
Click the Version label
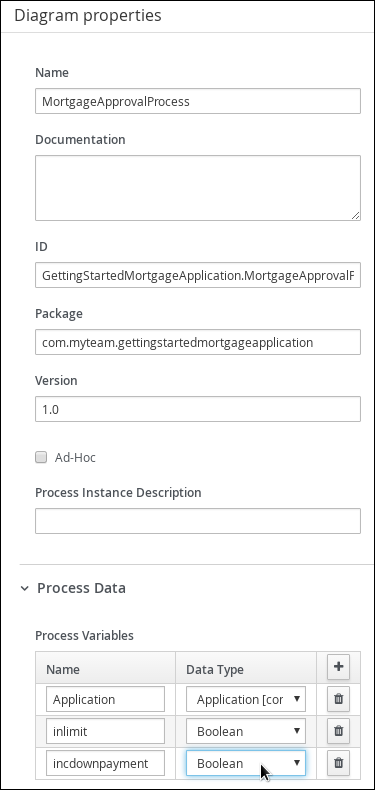pyautogui.click(x=56, y=380)
